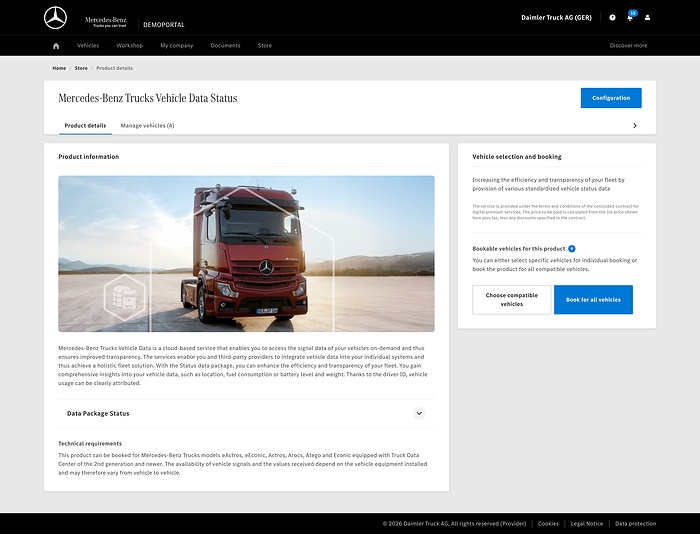
Task: Open the user profile icon
Action: [x=647, y=17]
